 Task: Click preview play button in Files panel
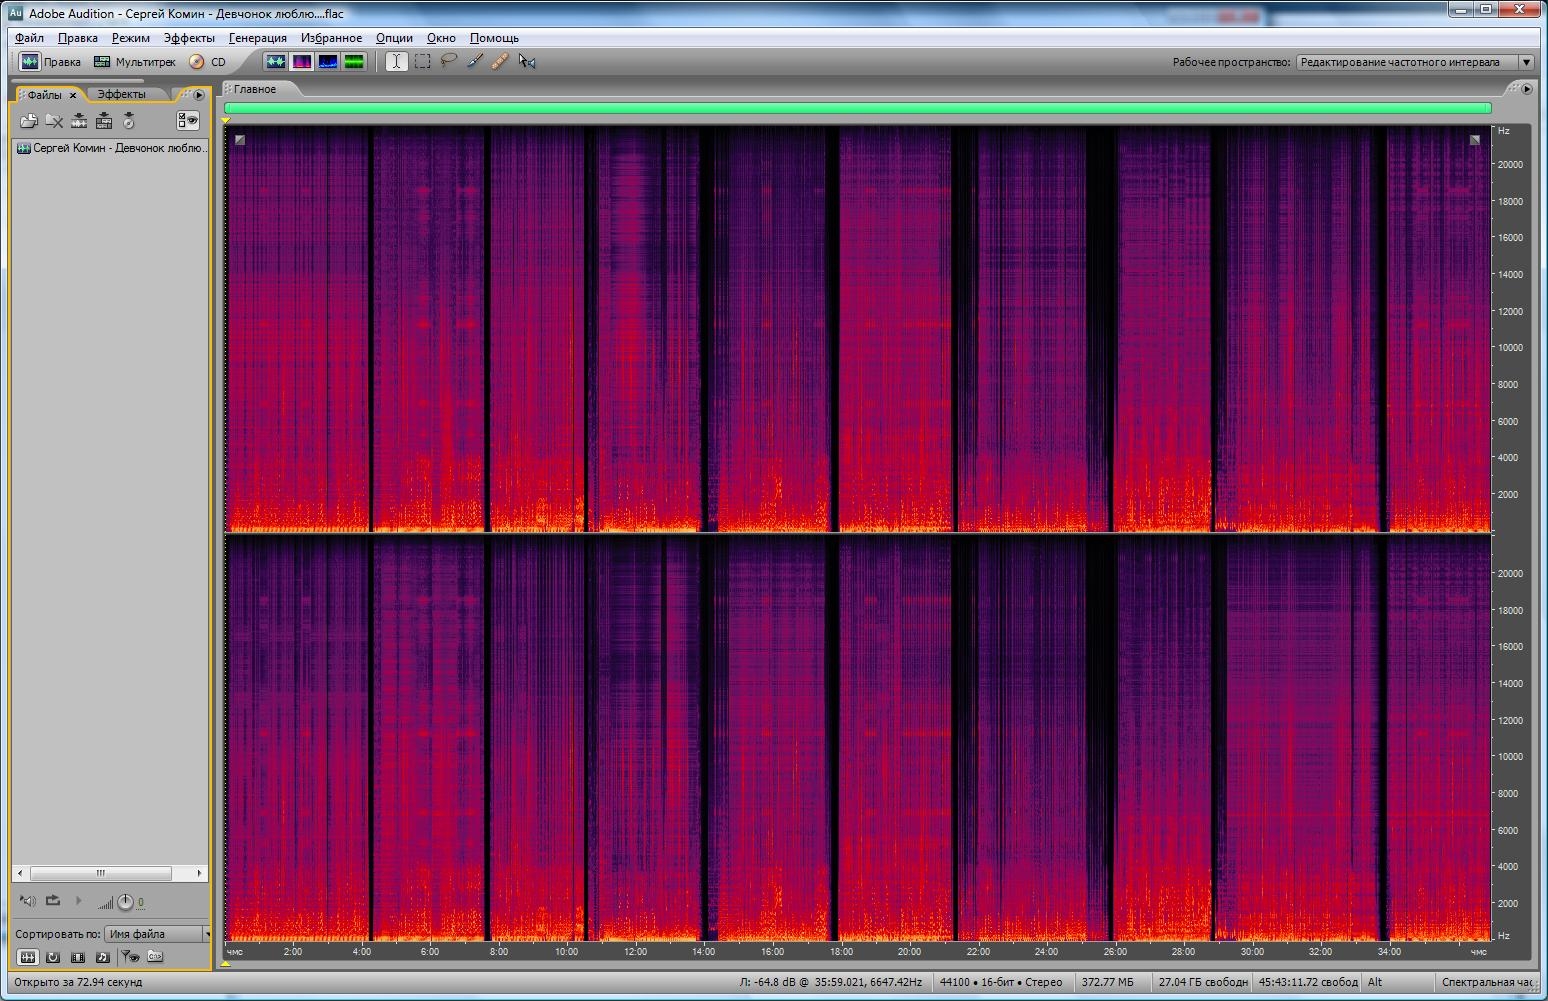click(78, 901)
